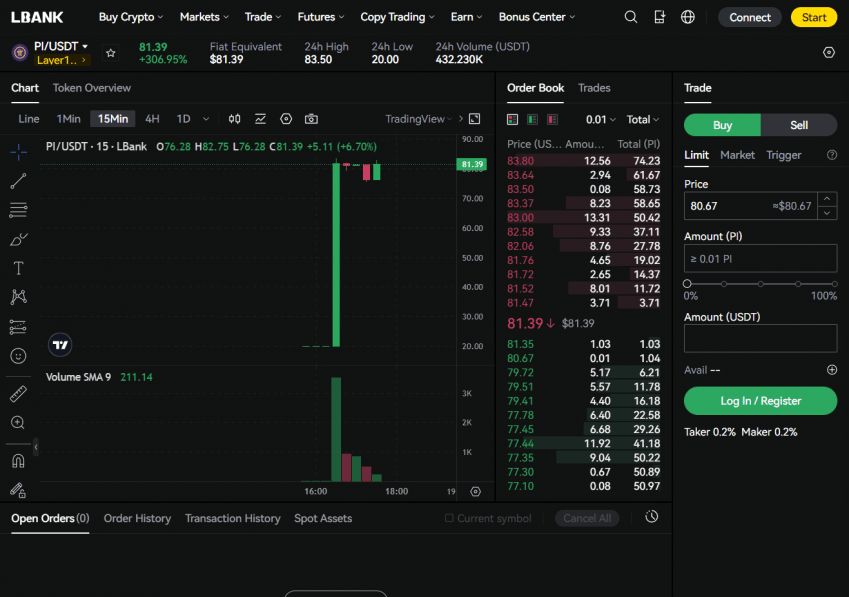Select the 4H interval
849x597 pixels.
152,119
